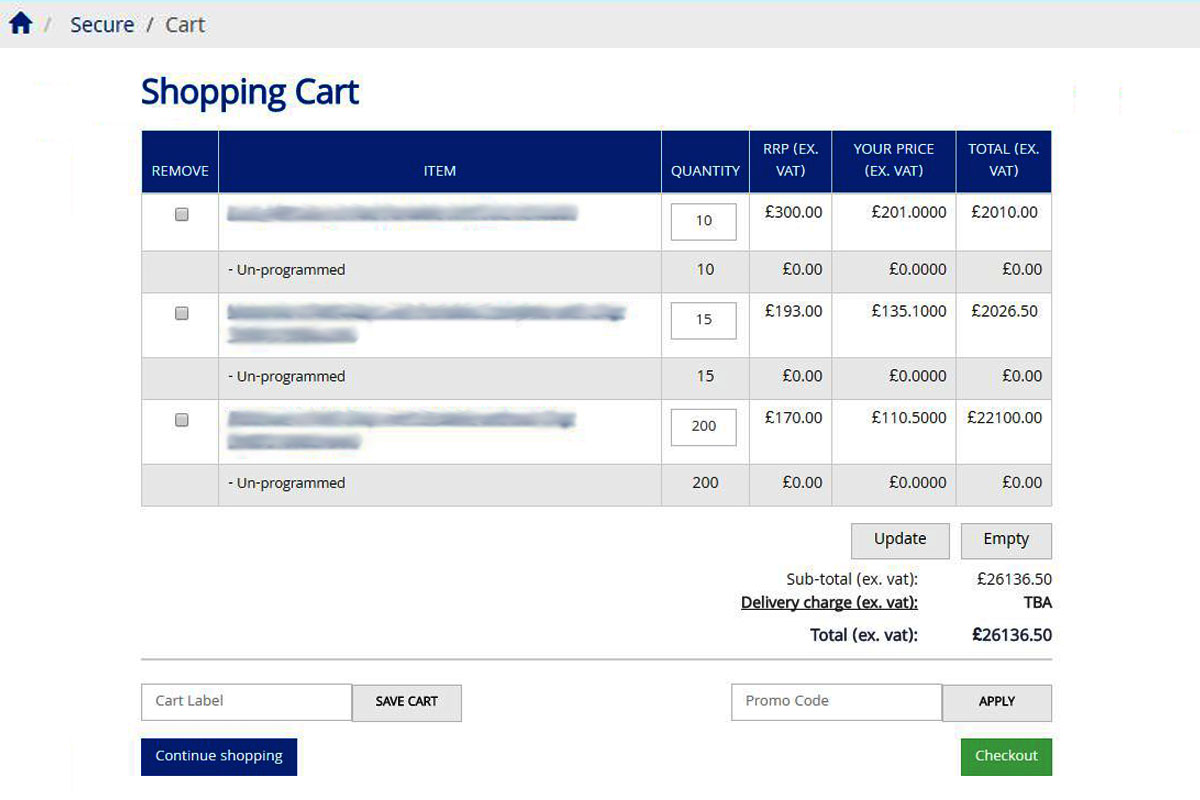Click the quantity field showing 200

point(703,426)
